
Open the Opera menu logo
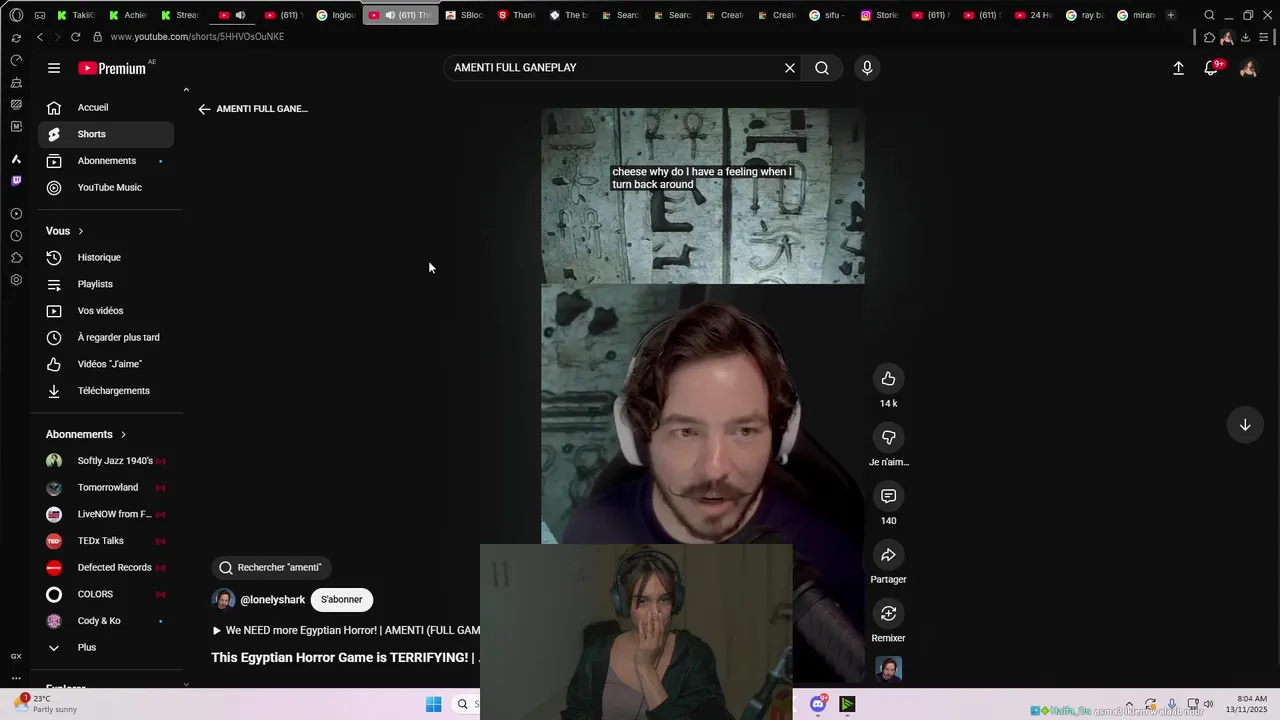click(x=16, y=15)
